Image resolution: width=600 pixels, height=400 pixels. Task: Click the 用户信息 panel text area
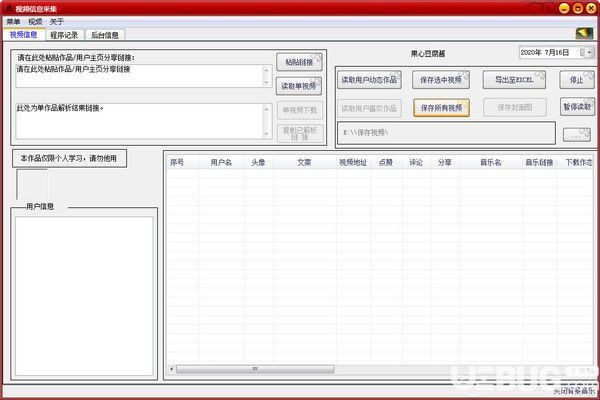click(x=84, y=296)
